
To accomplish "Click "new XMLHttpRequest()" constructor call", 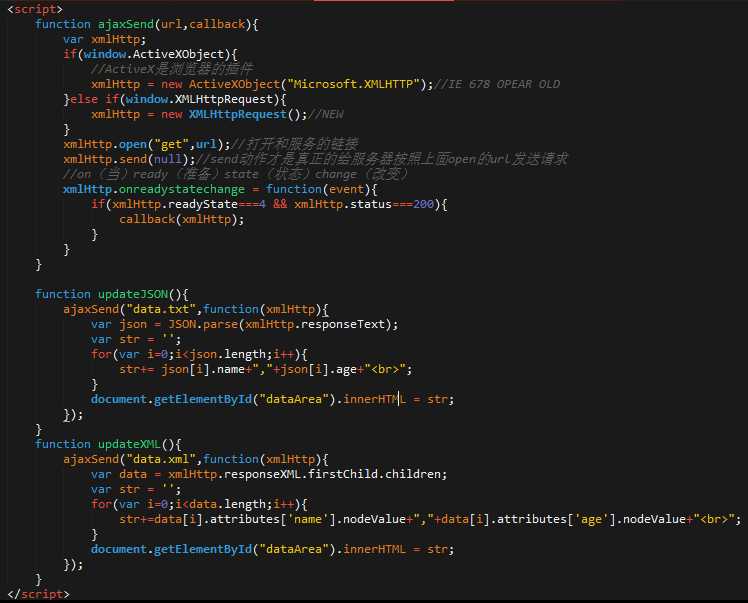I will point(234,114).
